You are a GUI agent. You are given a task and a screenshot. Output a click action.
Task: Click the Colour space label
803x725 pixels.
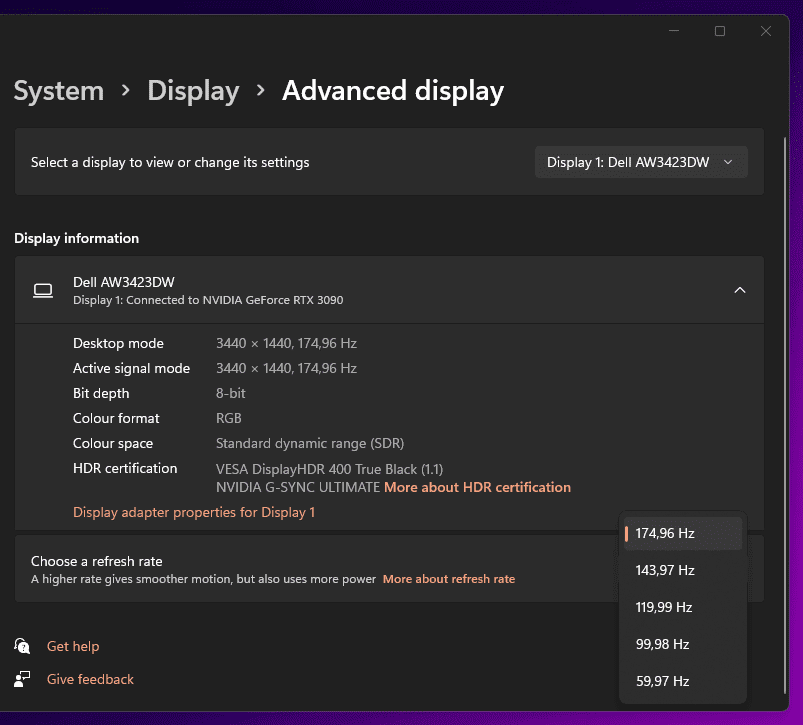coord(113,443)
